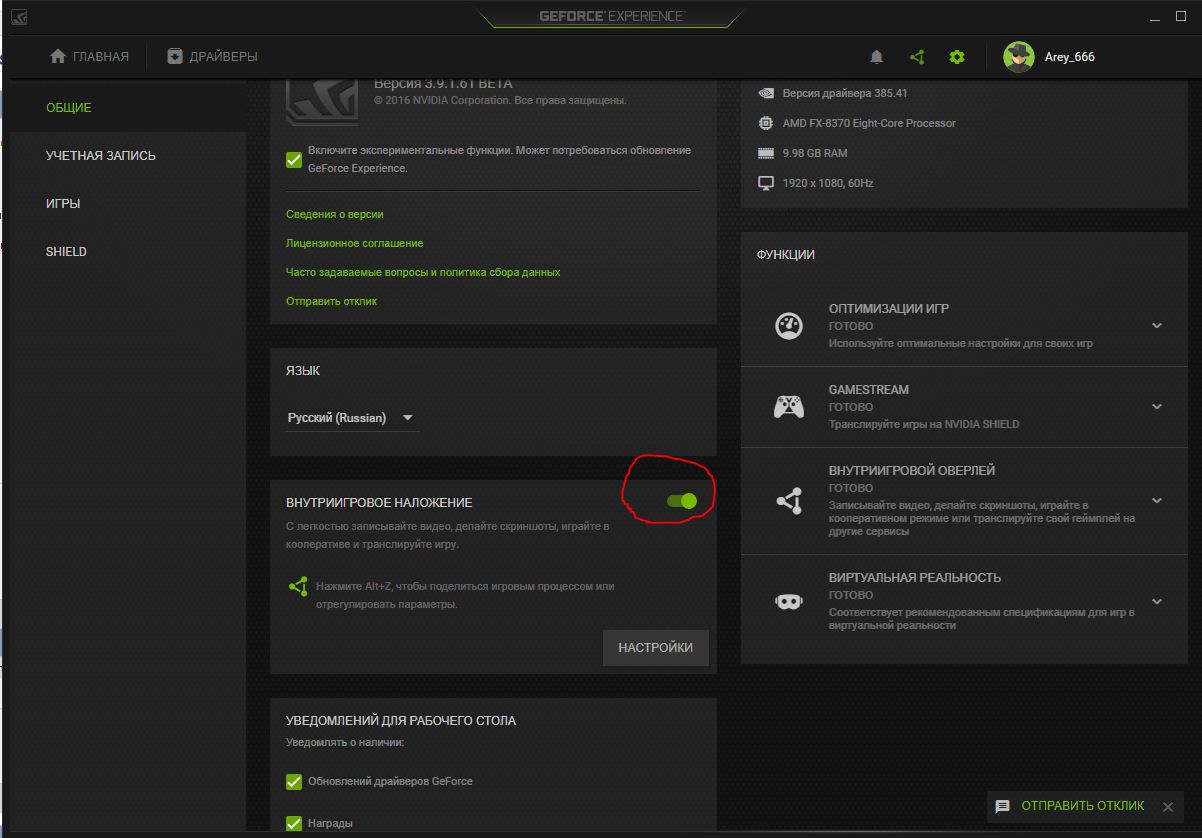Click the Arey_666 user avatar
Image resolution: width=1202 pixels, height=838 pixels.
click(x=1018, y=57)
